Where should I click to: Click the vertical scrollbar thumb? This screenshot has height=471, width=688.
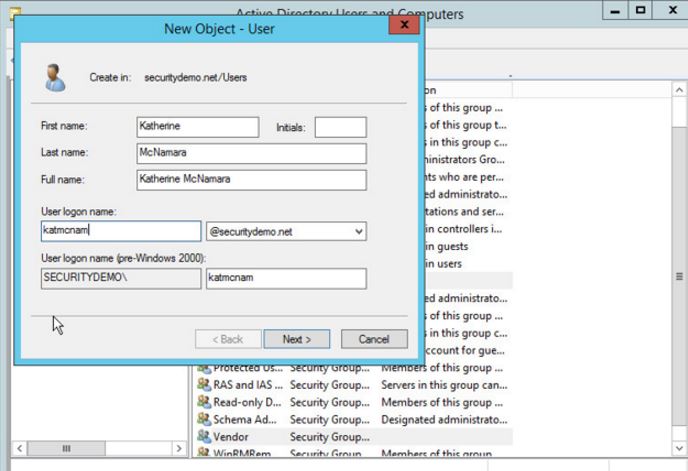[x=679, y=276]
